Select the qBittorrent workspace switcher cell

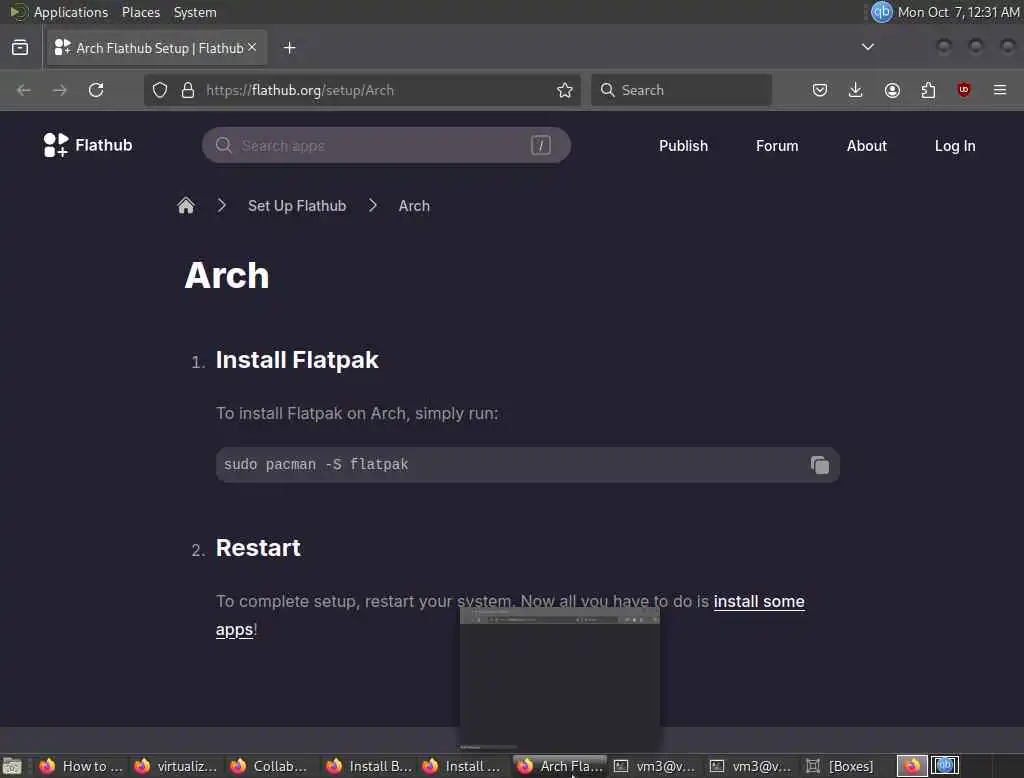tap(944, 766)
